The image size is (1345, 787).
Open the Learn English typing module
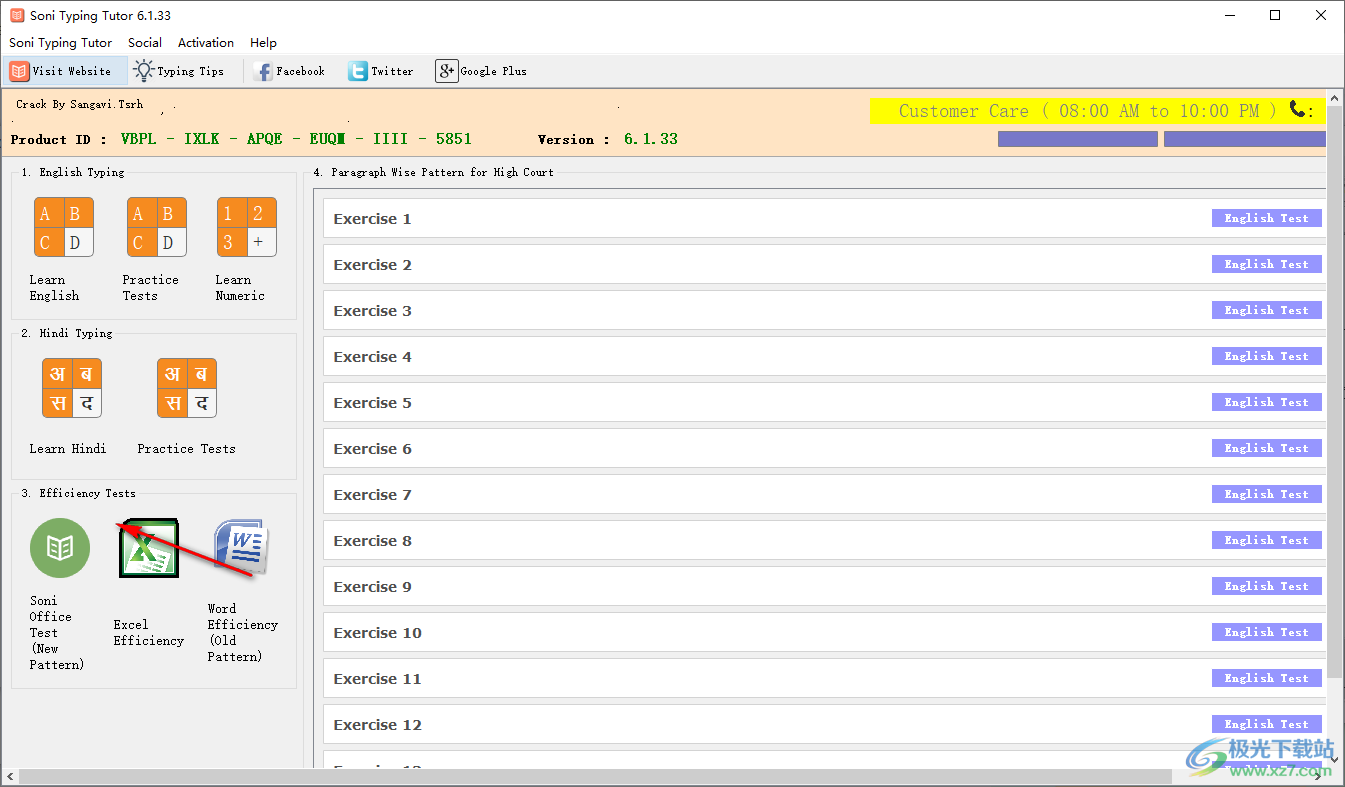tap(64, 226)
